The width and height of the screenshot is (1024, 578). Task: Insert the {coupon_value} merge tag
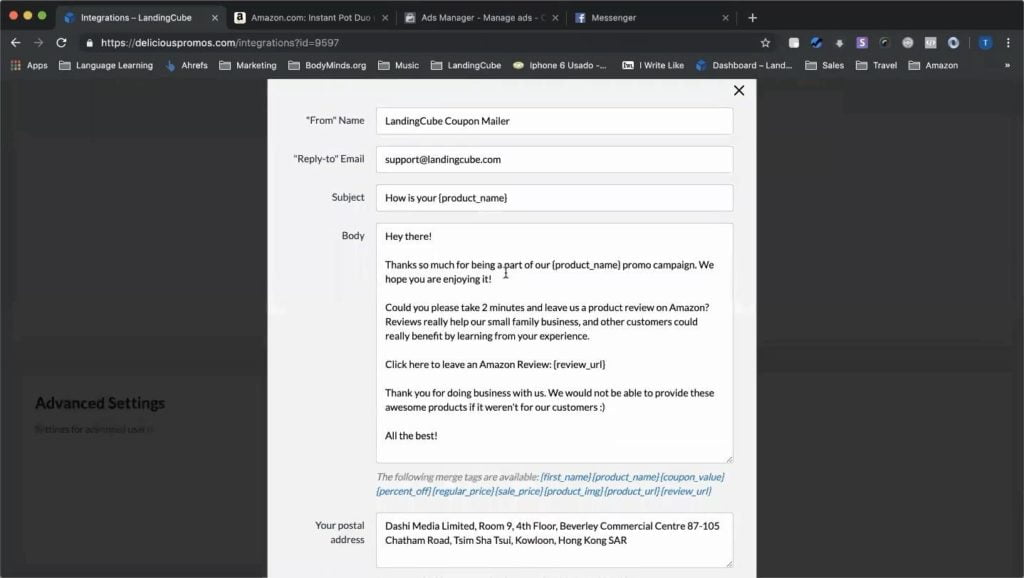click(x=692, y=477)
